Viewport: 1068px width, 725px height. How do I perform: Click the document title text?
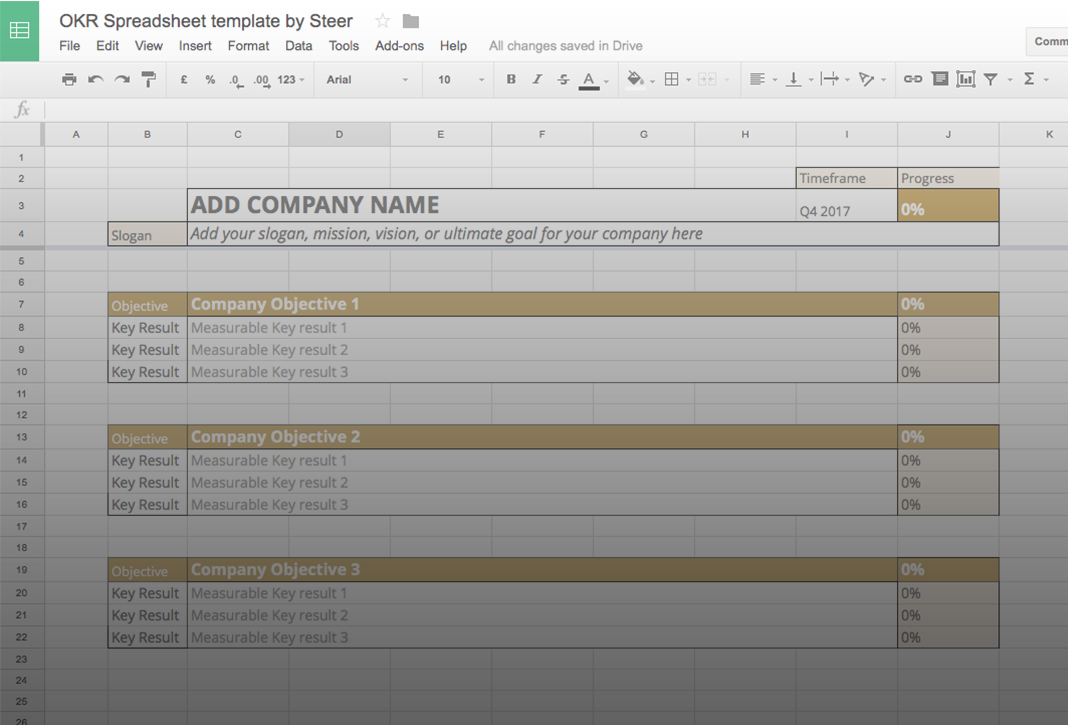pos(206,21)
